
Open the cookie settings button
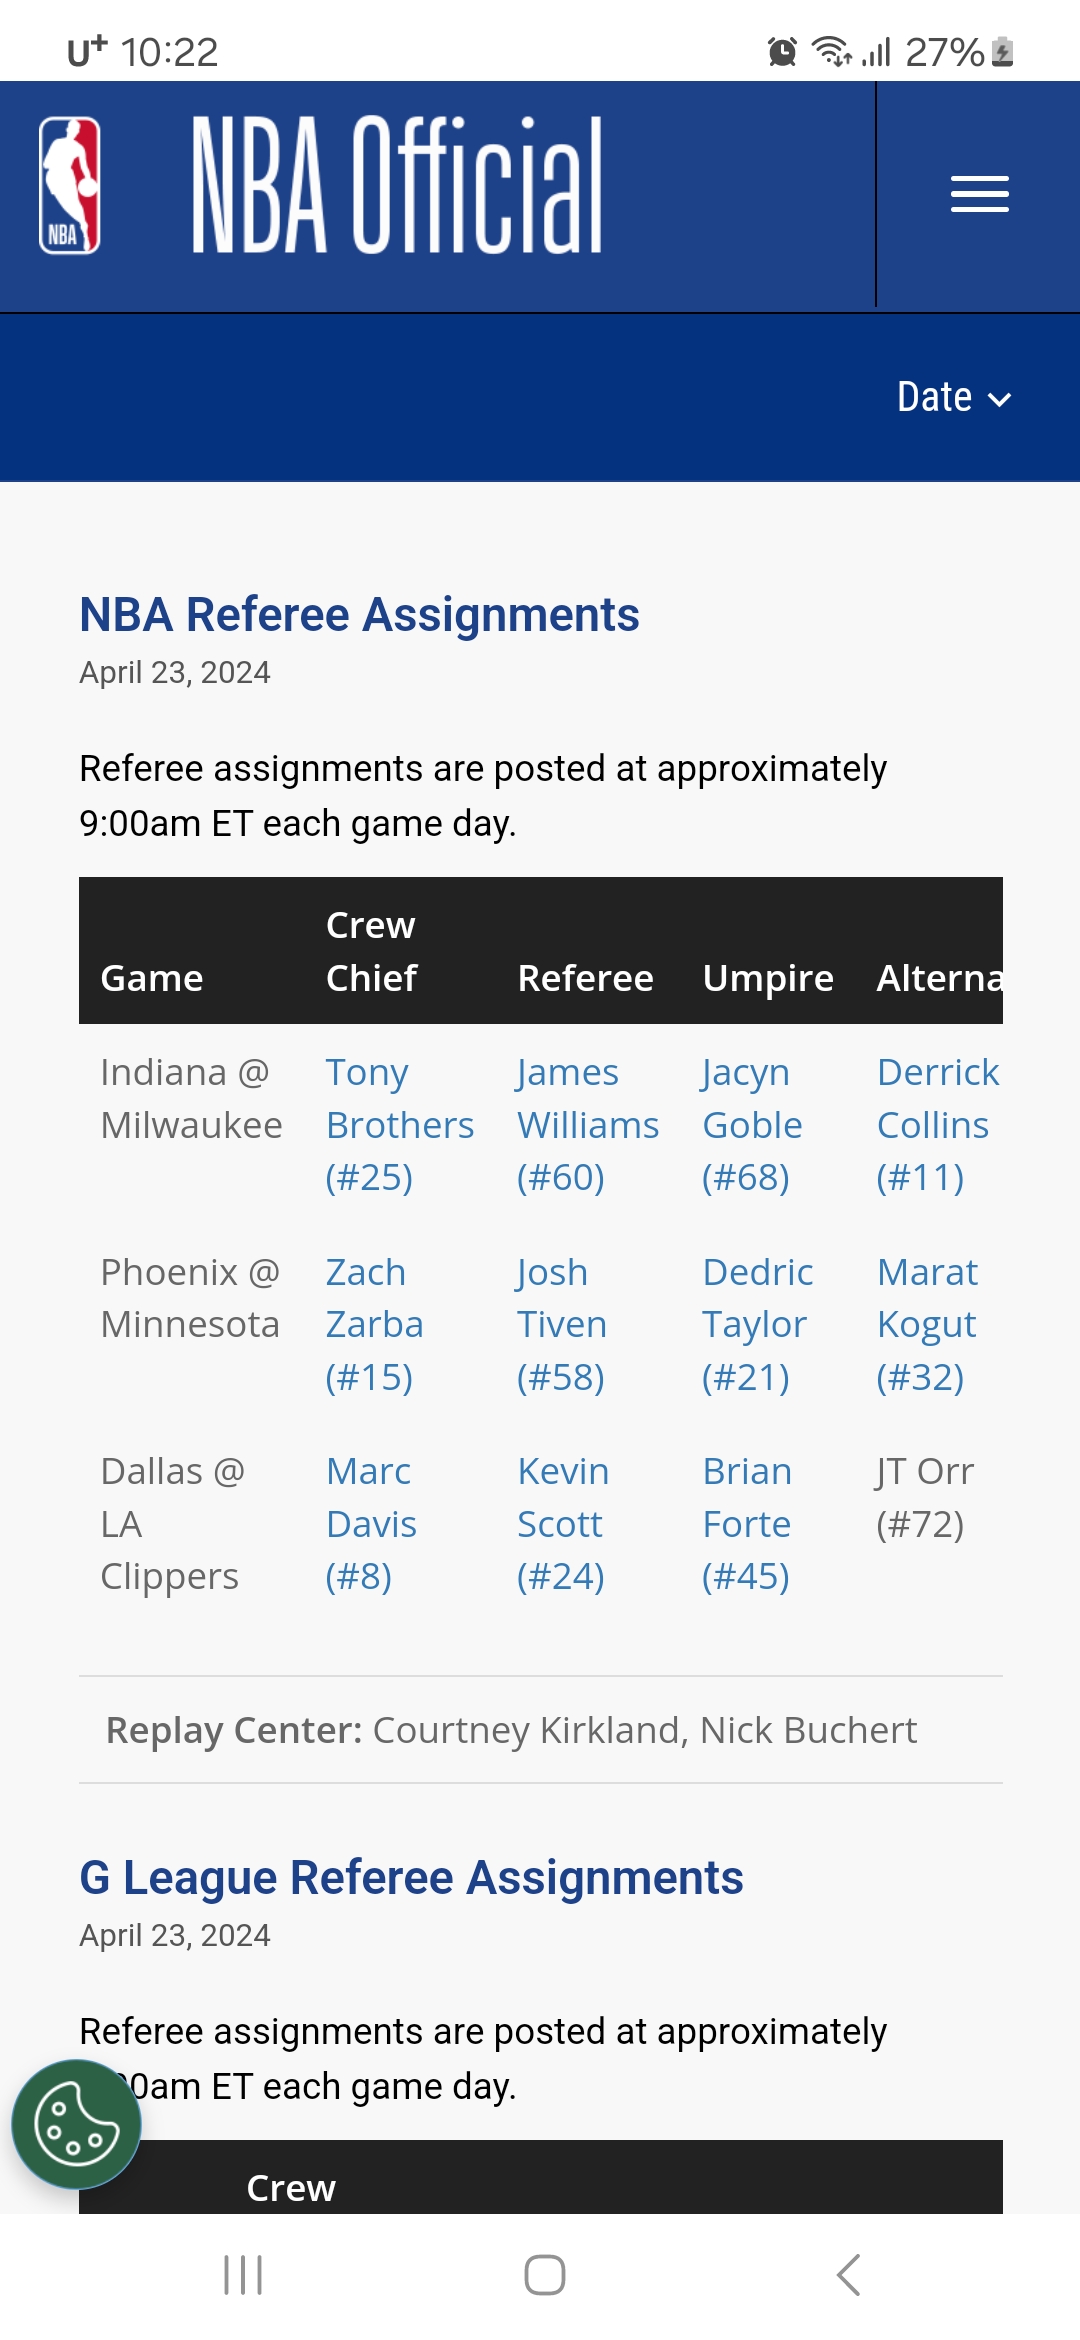click(76, 2124)
